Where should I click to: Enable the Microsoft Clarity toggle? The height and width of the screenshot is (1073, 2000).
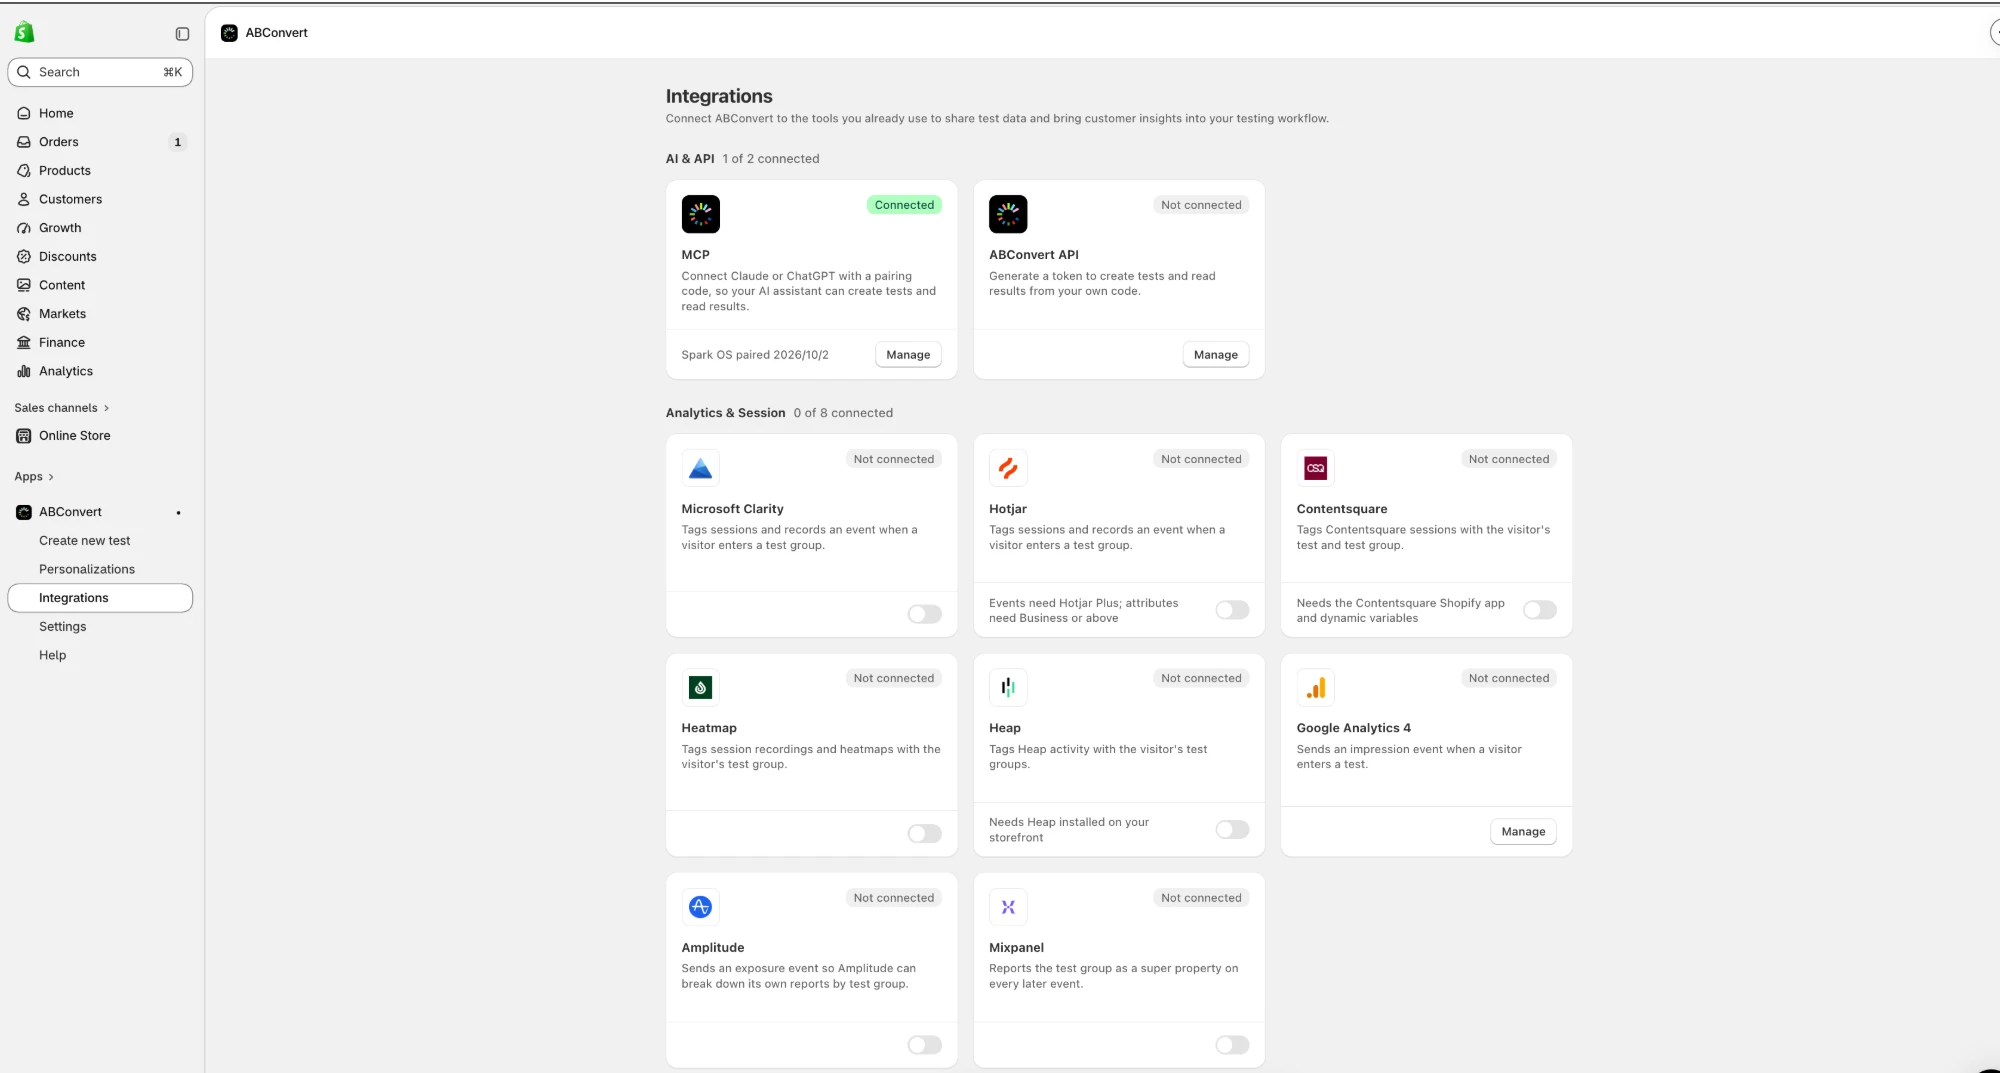(x=924, y=614)
